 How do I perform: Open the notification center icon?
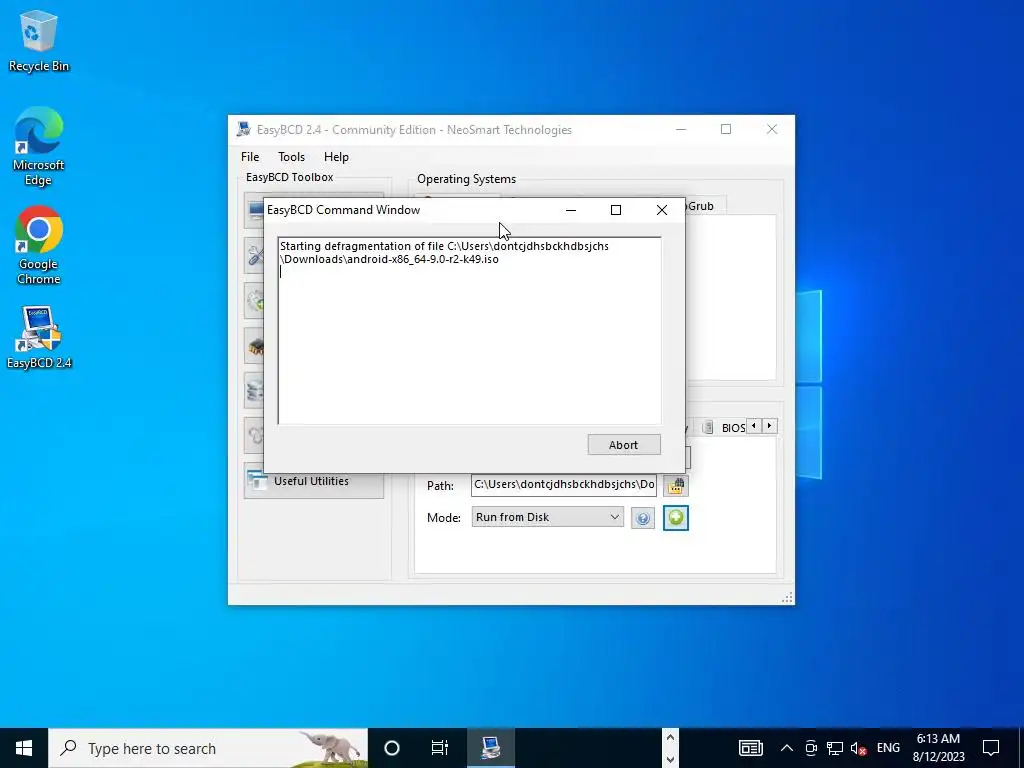[x=991, y=748]
